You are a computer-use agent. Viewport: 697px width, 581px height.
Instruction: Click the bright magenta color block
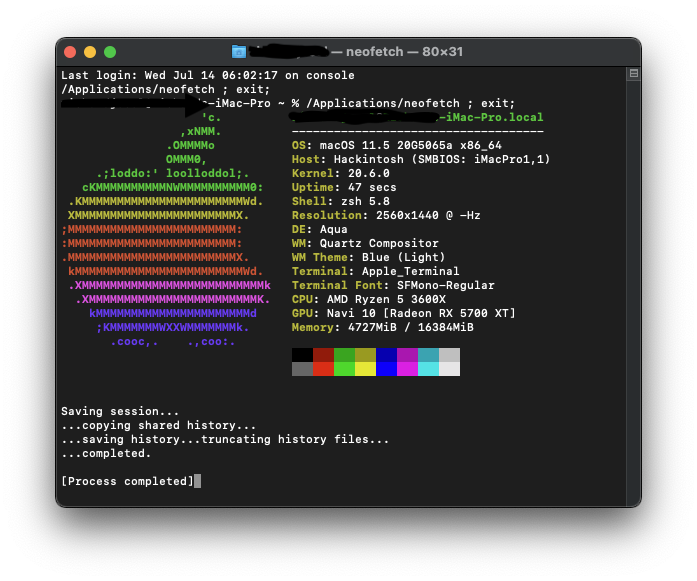point(407,369)
